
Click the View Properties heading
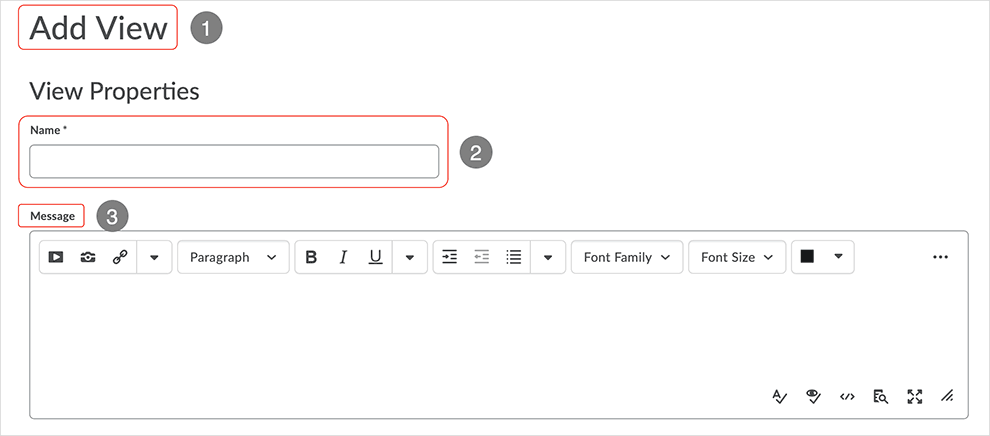click(114, 91)
